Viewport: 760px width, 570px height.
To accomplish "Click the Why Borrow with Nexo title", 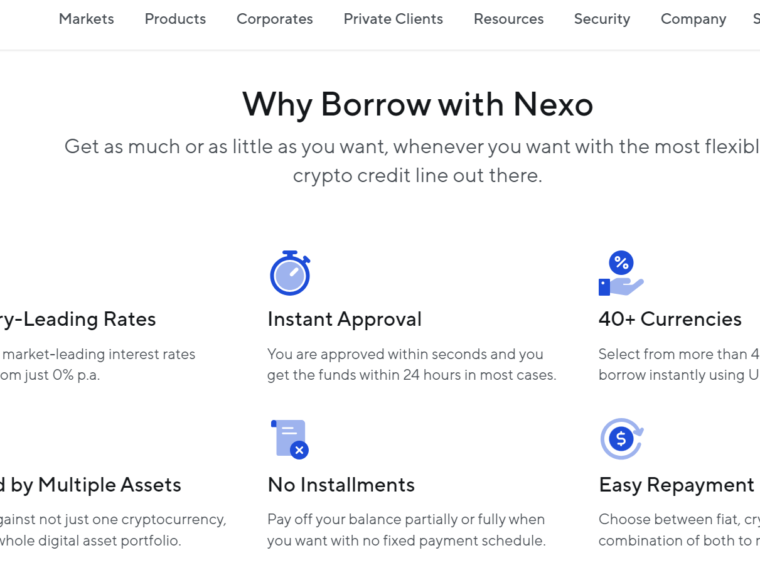I will tap(417, 105).
